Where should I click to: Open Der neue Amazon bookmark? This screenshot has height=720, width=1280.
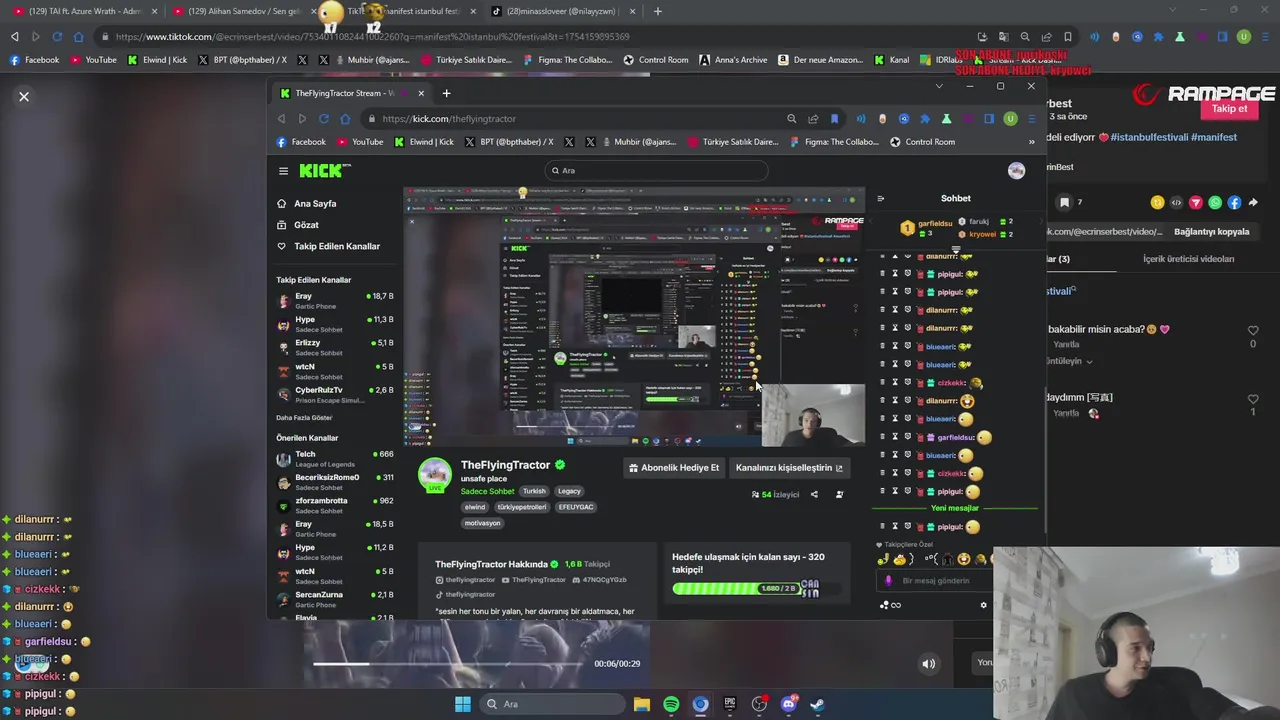click(x=821, y=60)
